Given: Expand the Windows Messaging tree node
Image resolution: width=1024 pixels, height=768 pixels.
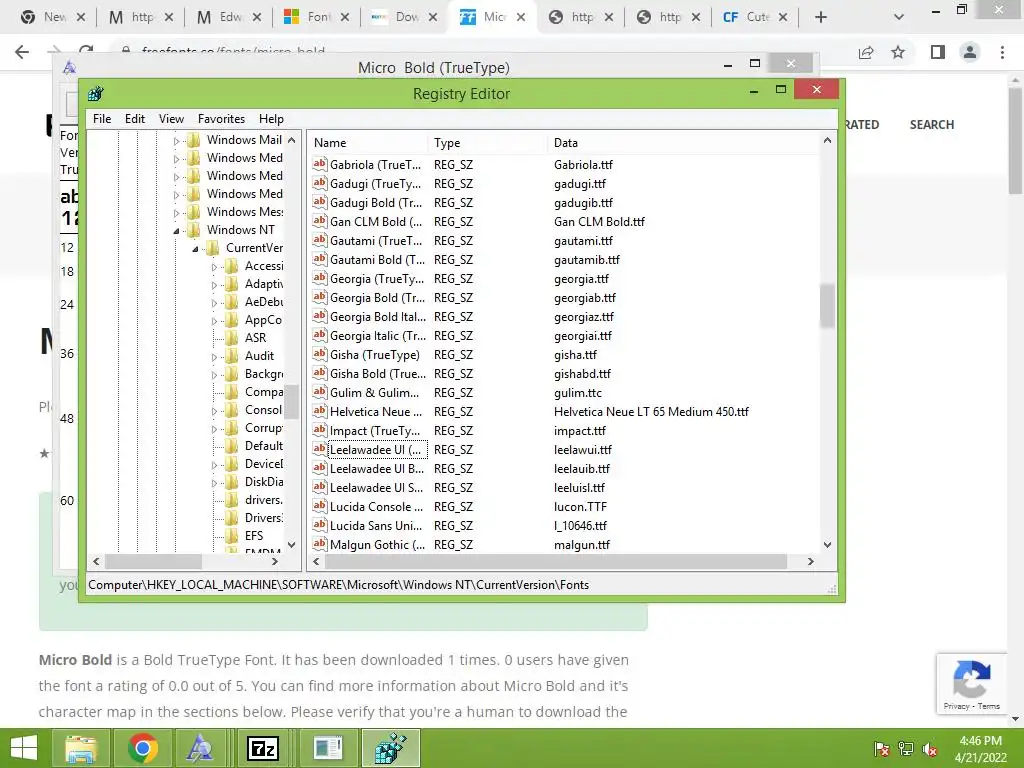Looking at the screenshot, I should tap(176, 212).
